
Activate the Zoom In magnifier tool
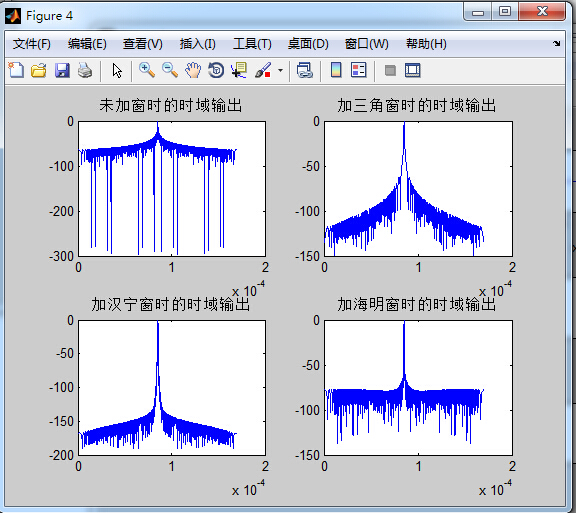(147, 70)
